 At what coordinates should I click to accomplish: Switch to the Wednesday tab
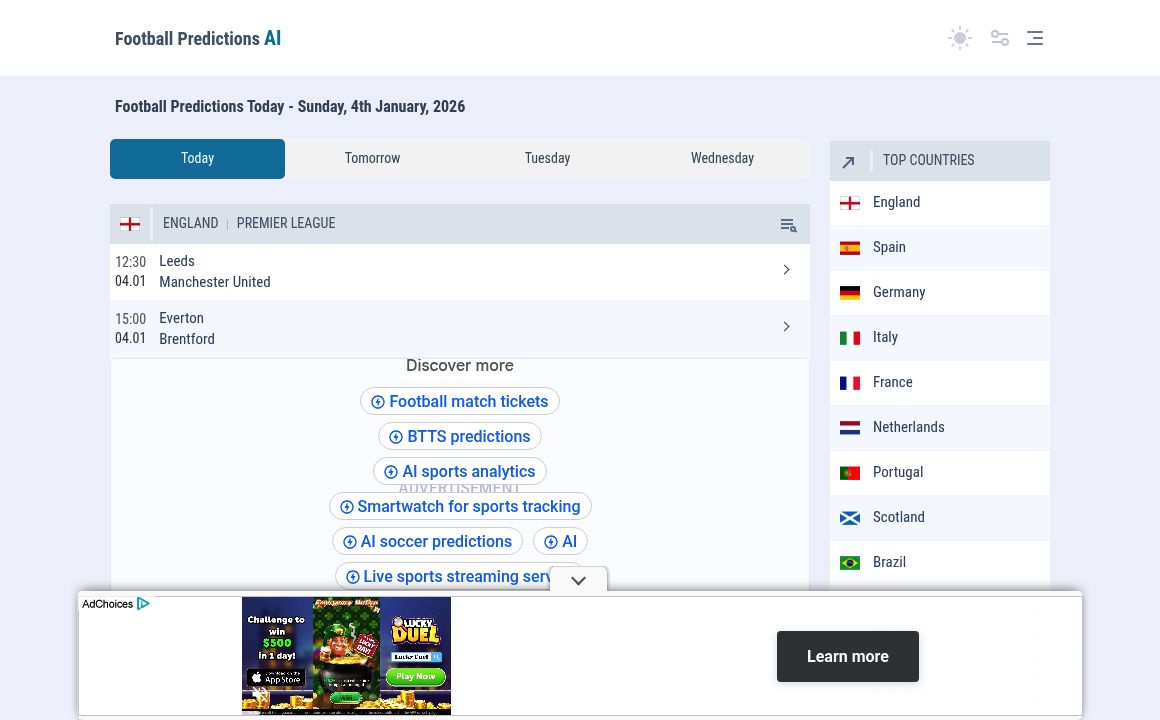tap(722, 159)
